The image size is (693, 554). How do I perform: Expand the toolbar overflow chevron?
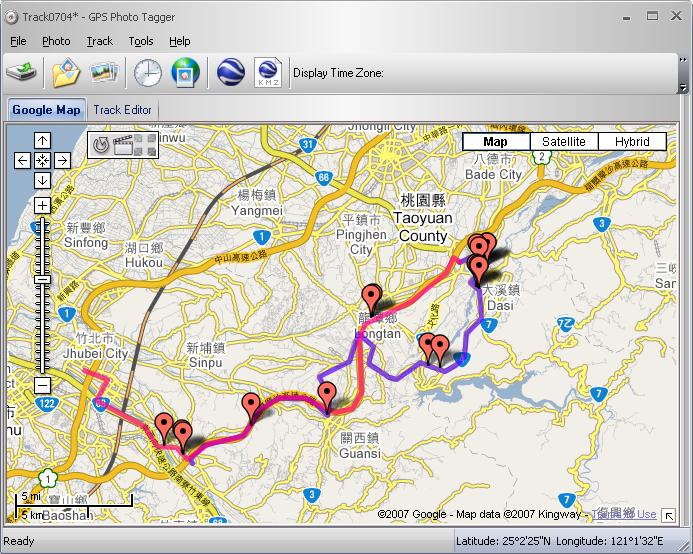pyautogui.click(x=683, y=60)
